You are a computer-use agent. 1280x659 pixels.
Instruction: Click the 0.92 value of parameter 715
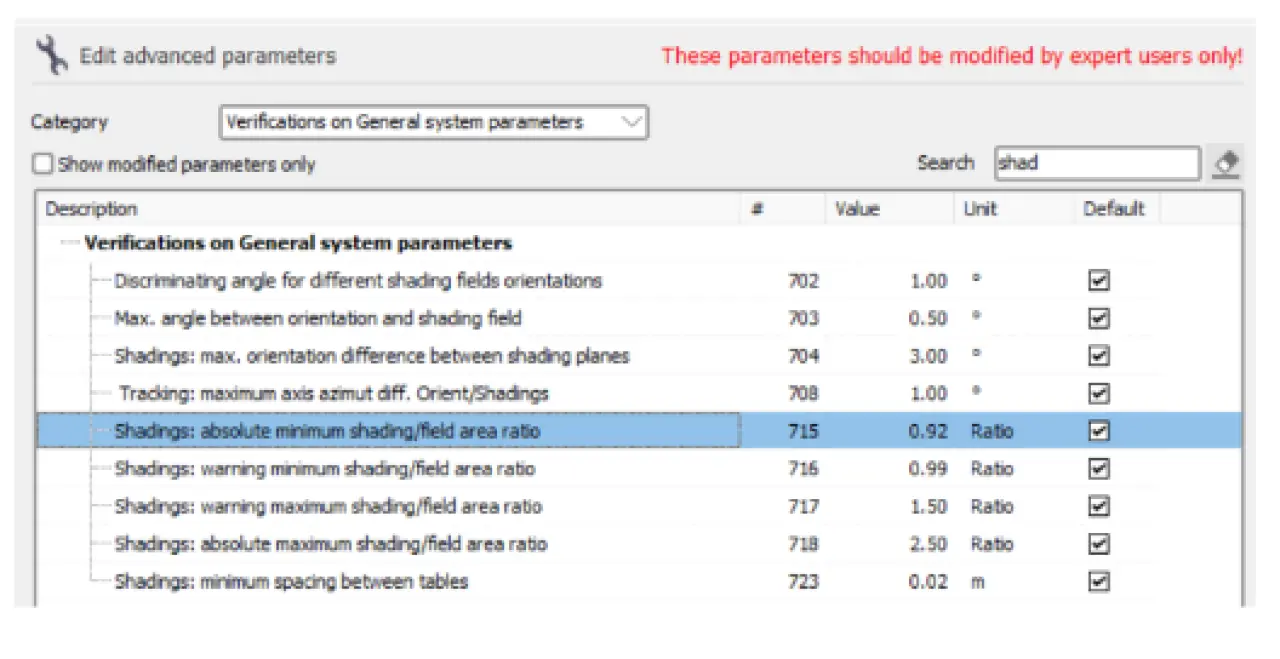tap(927, 431)
